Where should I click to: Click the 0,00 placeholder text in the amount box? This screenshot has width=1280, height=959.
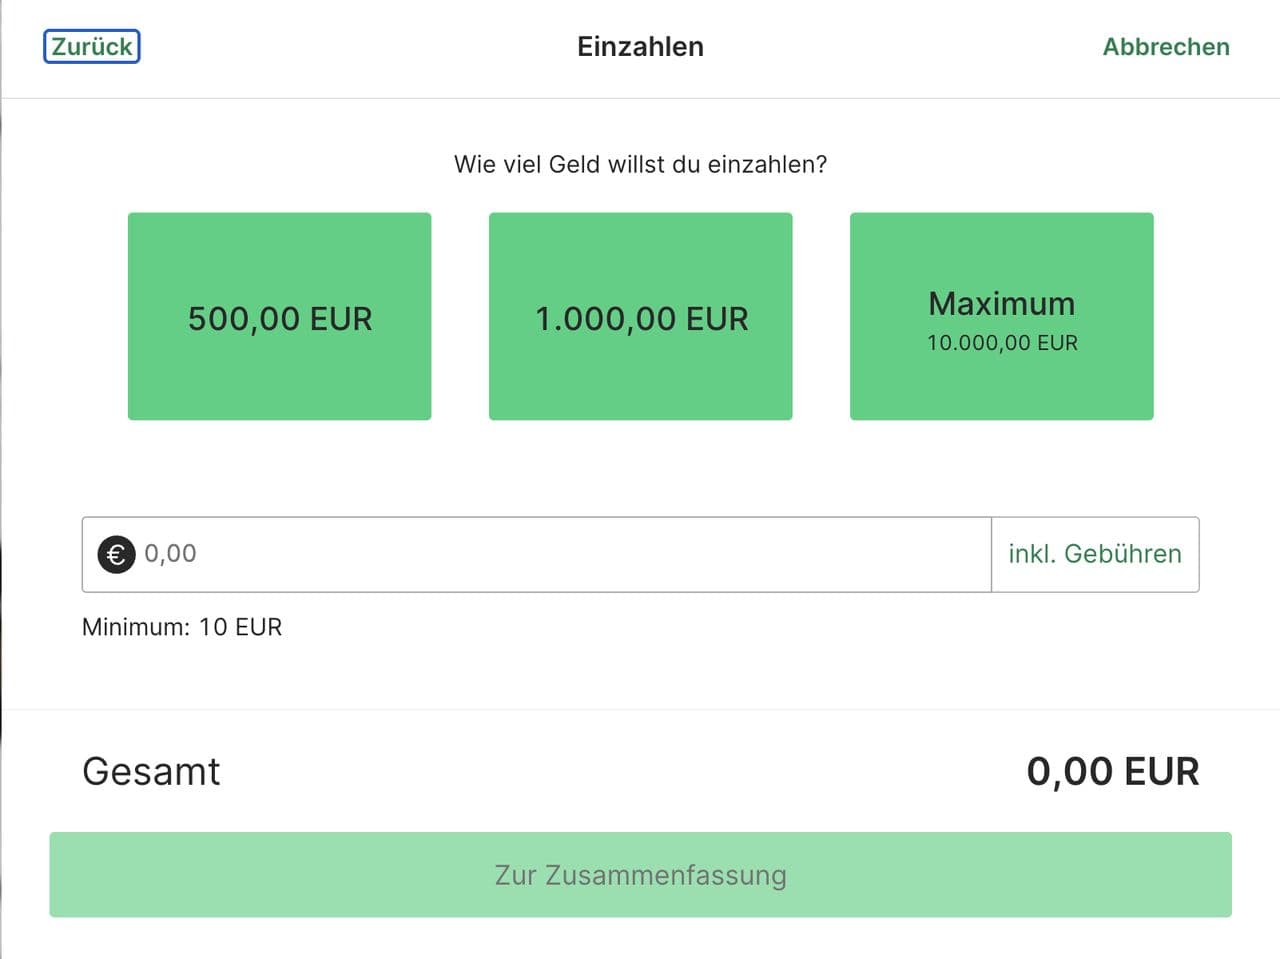pos(170,554)
